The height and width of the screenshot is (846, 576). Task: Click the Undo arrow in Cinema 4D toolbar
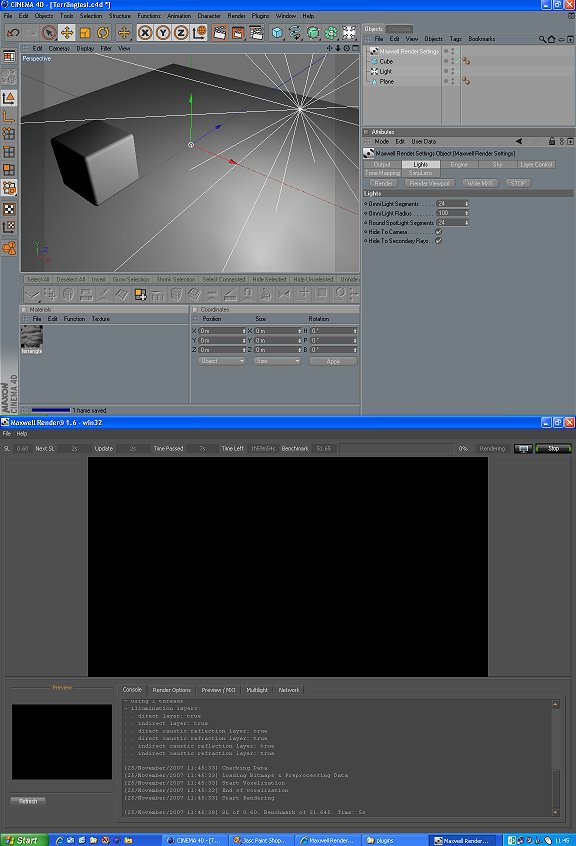tap(13, 33)
